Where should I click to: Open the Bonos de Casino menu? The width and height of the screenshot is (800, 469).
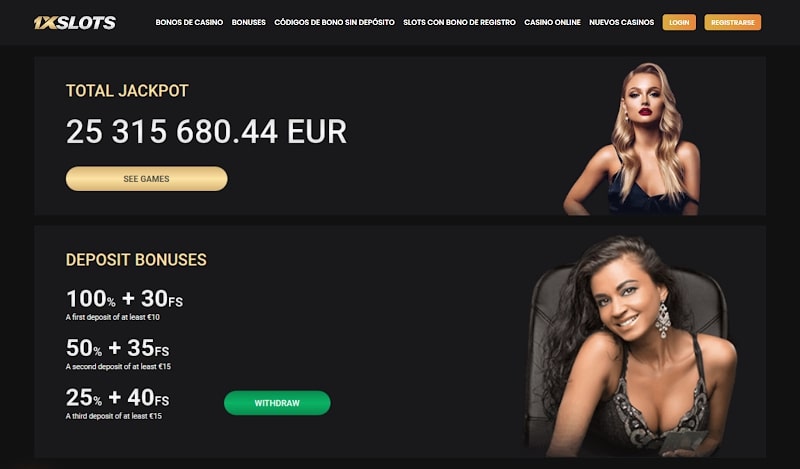[189, 22]
